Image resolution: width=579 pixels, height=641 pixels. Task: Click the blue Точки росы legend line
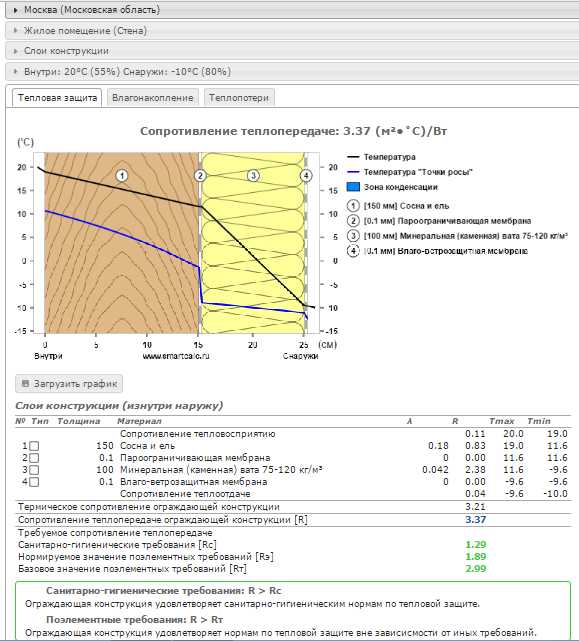[x=353, y=172]
